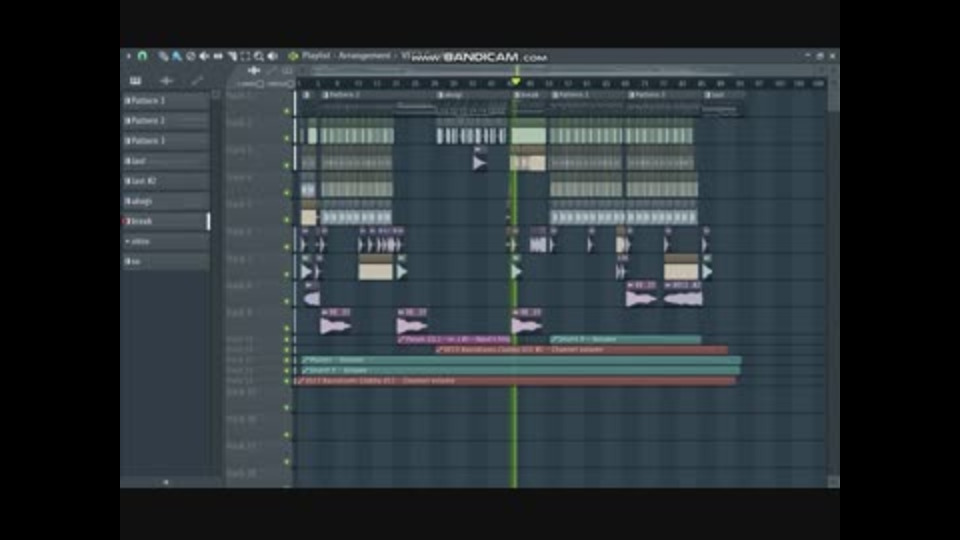The height and width of the screenshot is (540, 960).
Task: Select the 'last #2' pattern in picker
Action: click(x=166, y=181)
